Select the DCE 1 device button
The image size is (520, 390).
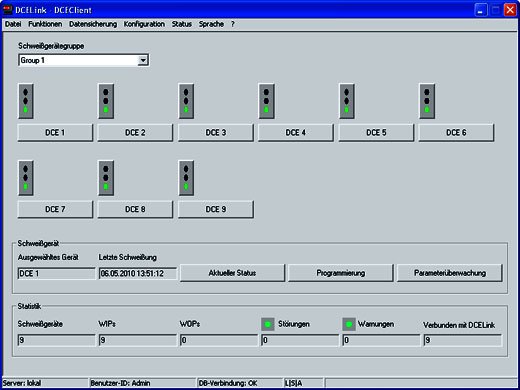click(55, 133)
